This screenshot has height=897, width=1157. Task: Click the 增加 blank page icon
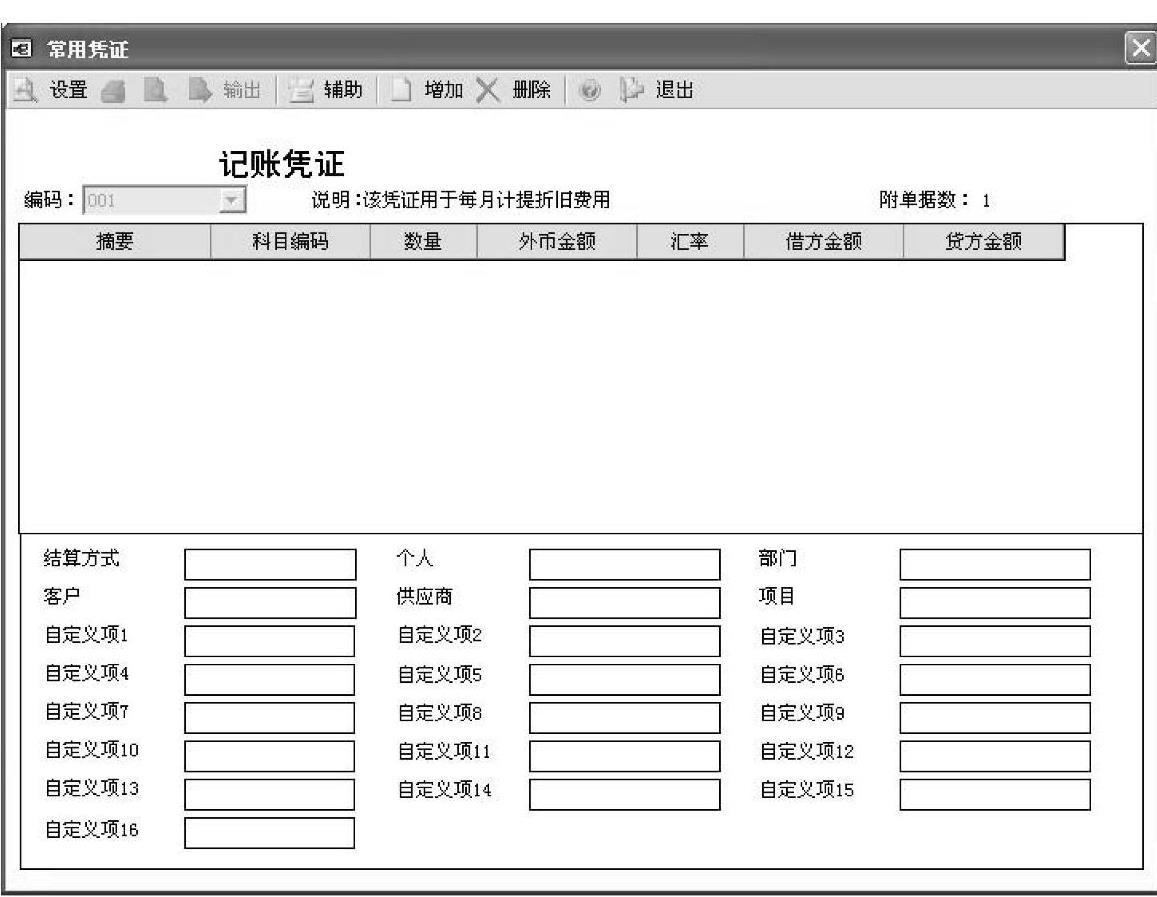pyautogui.click(x=401, y=91)
